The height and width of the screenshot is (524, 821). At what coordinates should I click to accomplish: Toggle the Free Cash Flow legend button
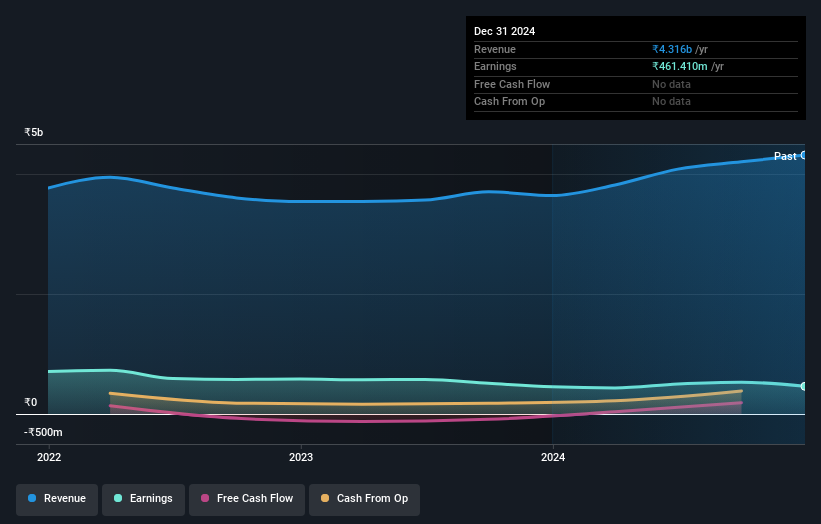coord(247,499)
